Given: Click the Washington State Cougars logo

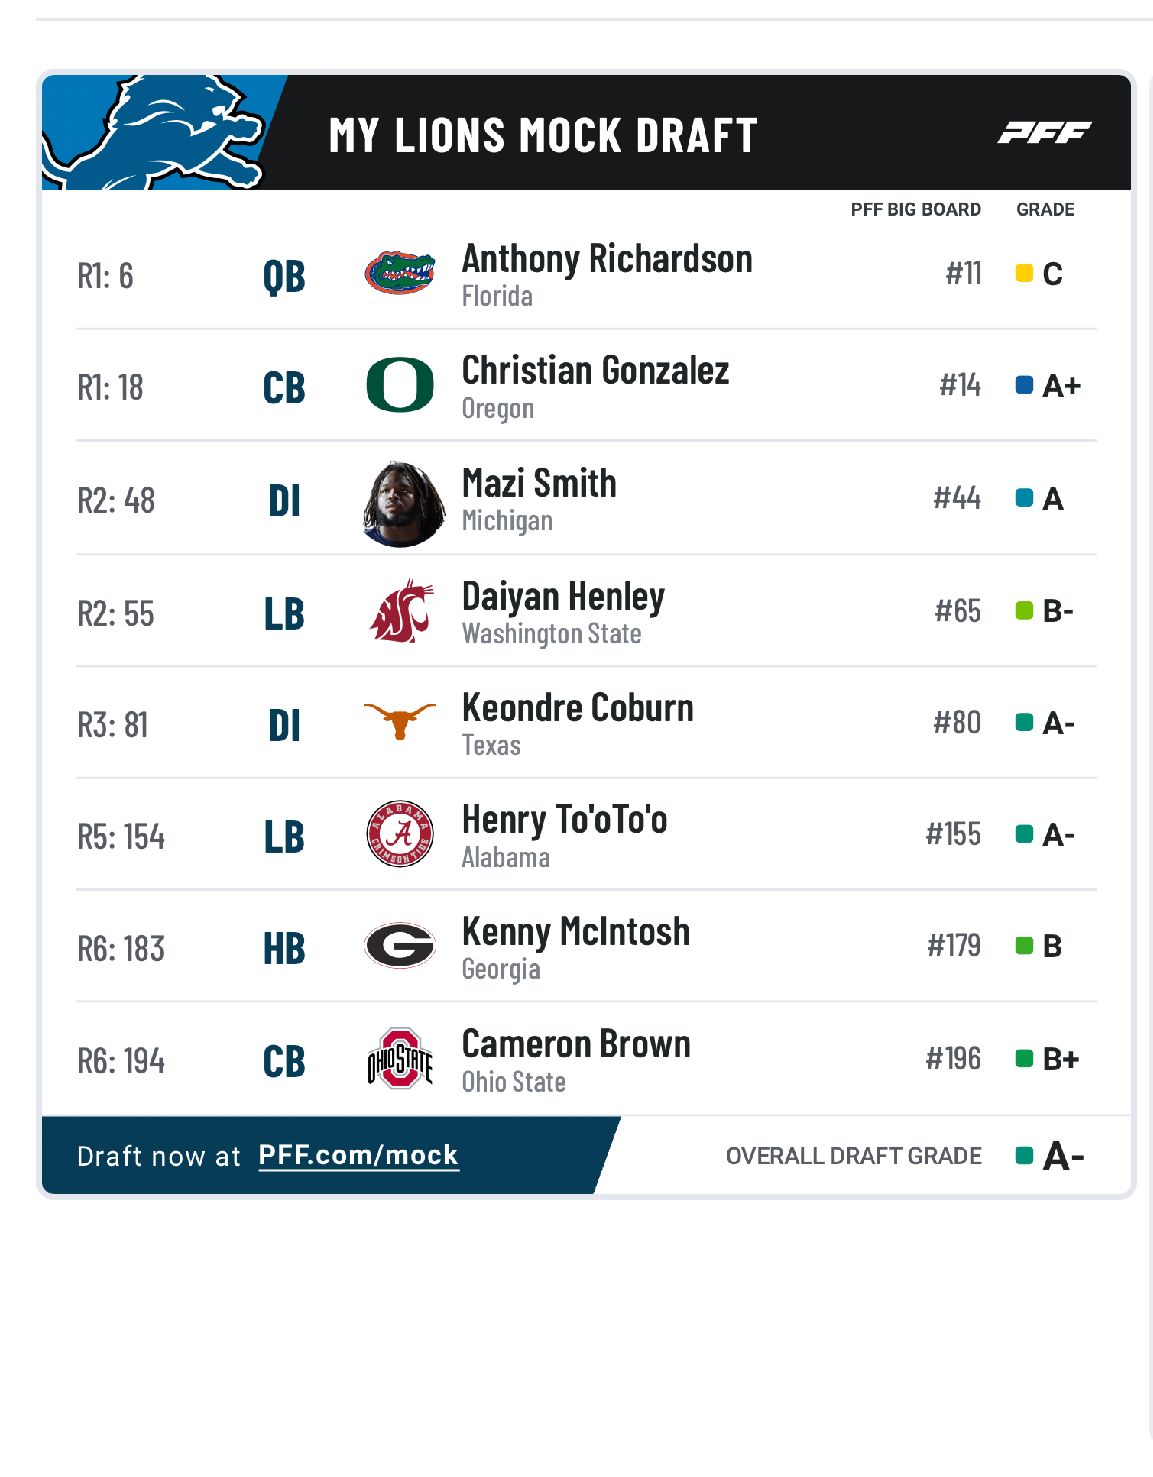Looking at the screenshot, I should tap(400, 611).
